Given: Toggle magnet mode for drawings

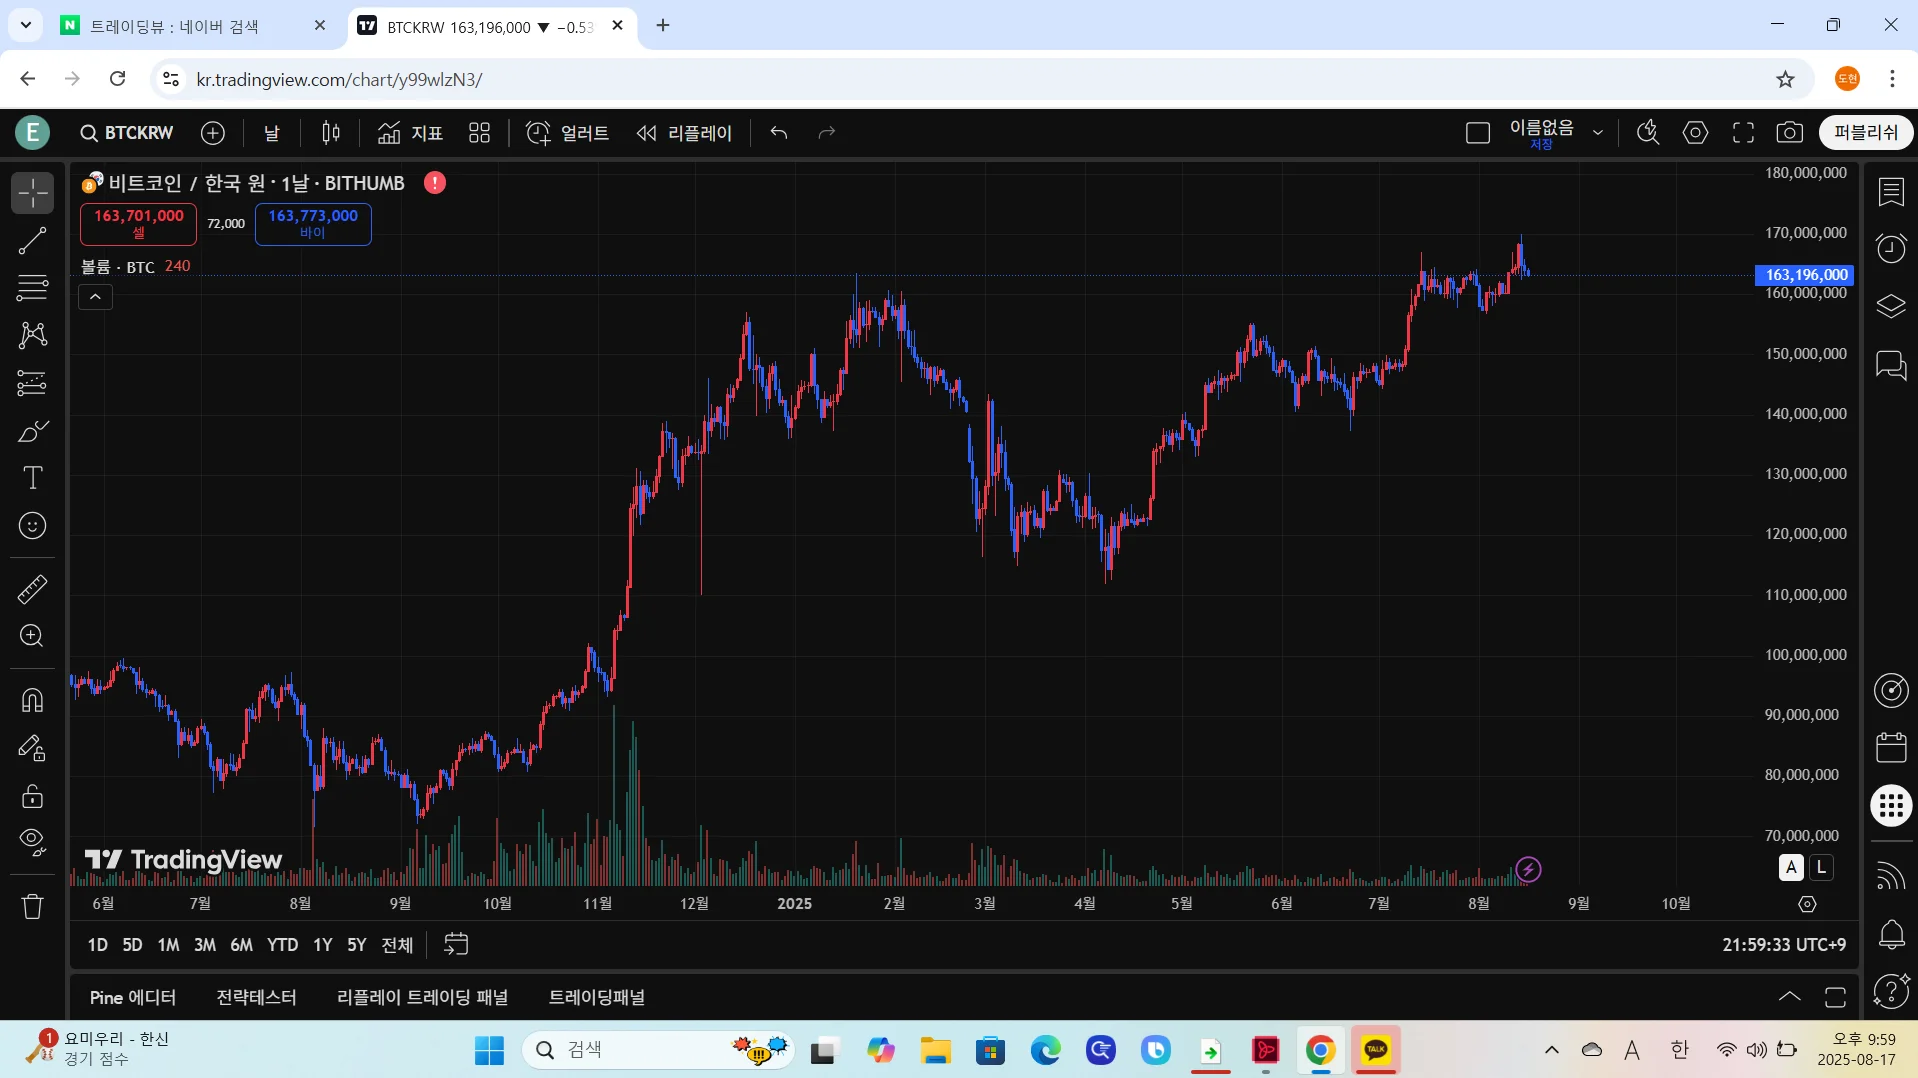Looking at the screenshot, I should [x=32, y=700].
